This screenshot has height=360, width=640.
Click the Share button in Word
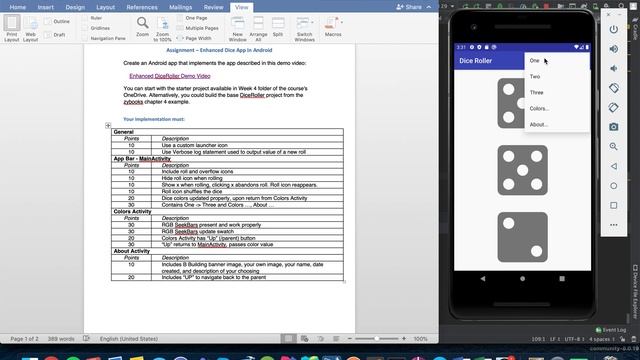(409, 7)
